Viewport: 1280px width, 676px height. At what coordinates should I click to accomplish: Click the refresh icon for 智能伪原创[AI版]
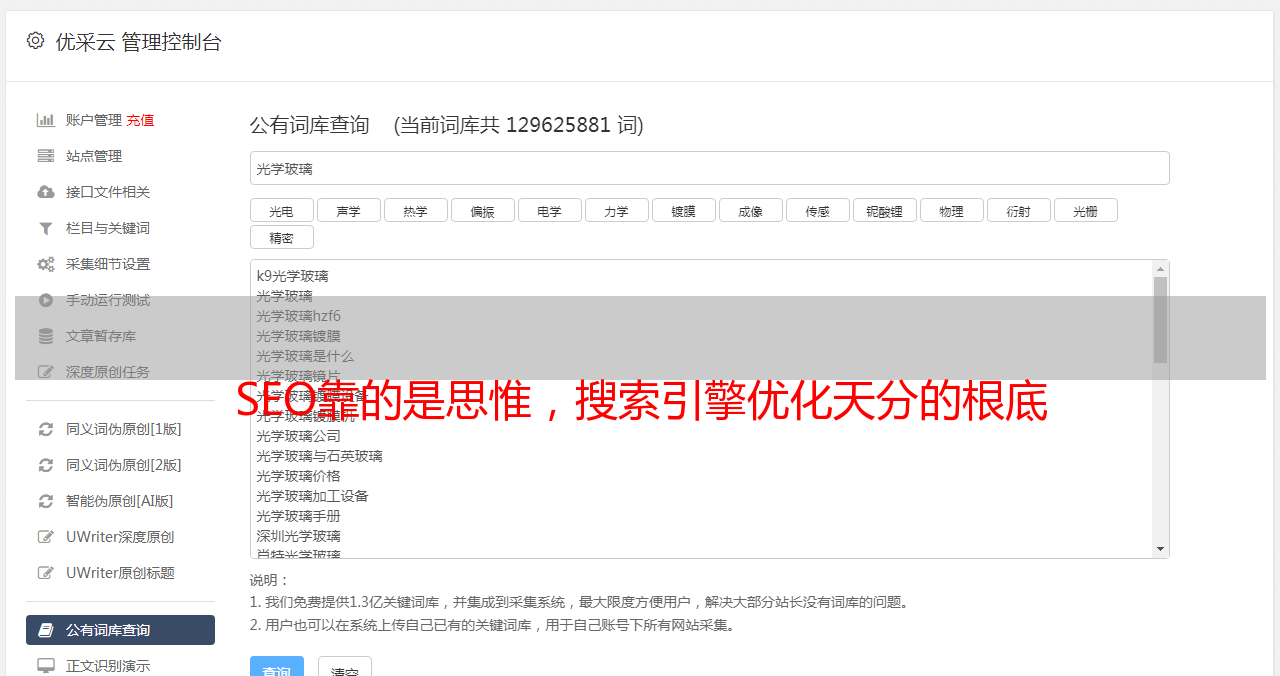[46, 501]
